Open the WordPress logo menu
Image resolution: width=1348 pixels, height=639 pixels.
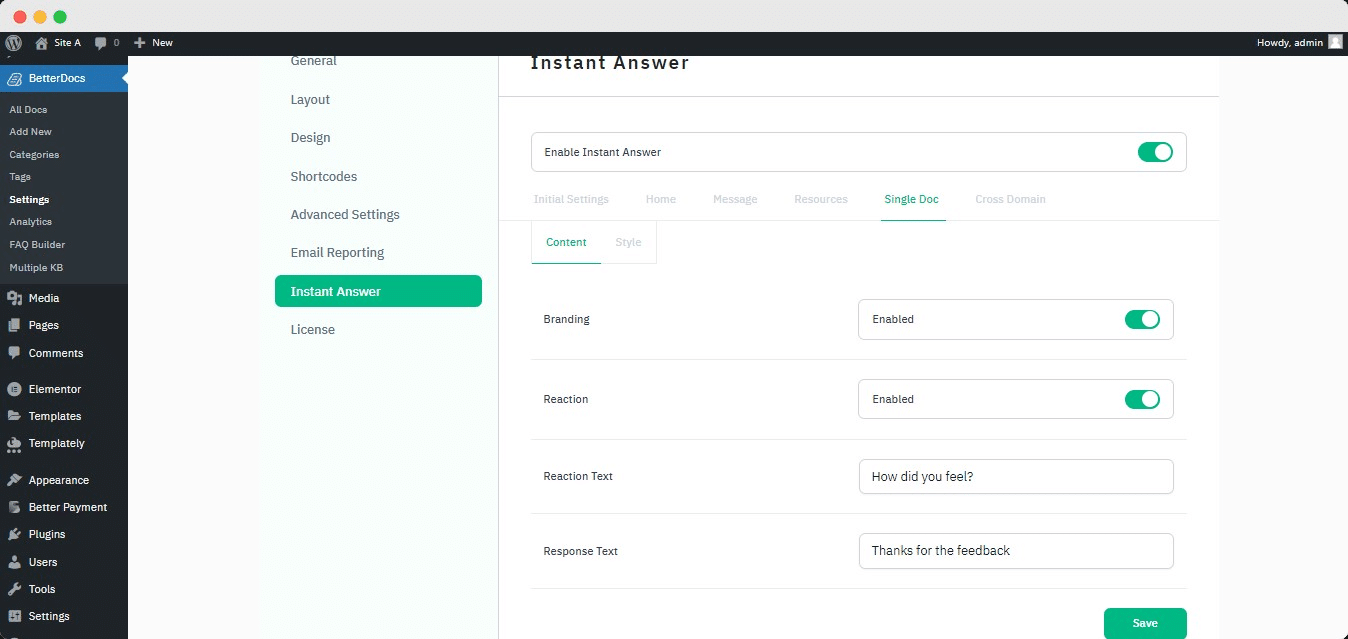(13, 43)
